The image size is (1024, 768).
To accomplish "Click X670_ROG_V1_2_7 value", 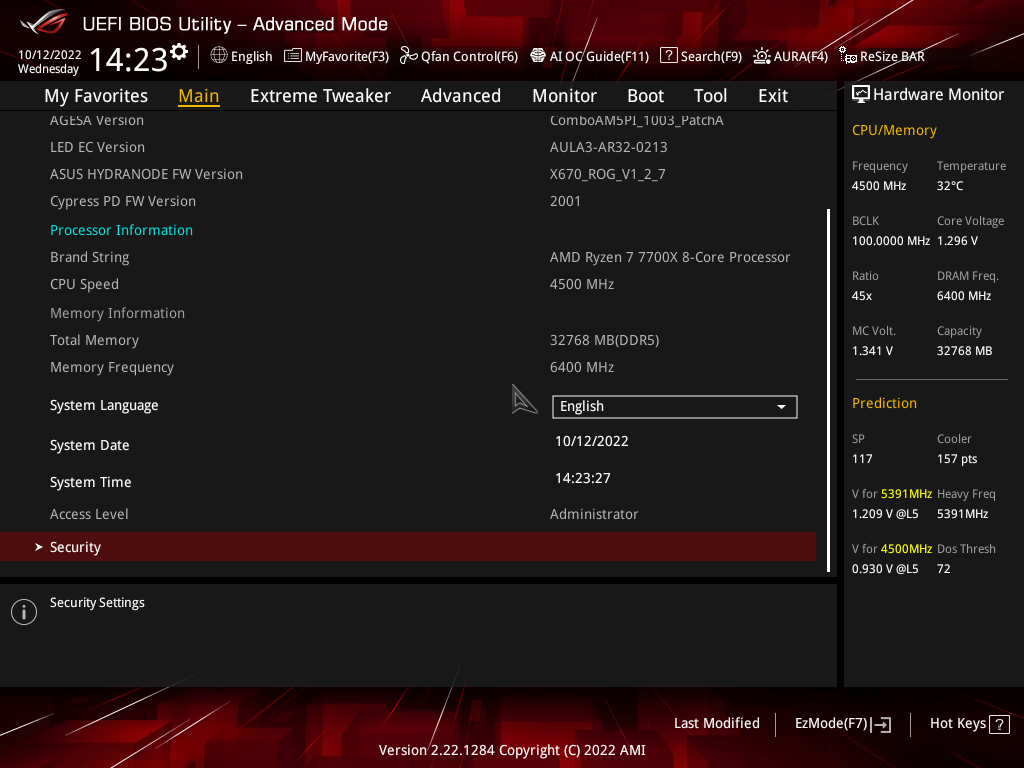I will (607, 174).
